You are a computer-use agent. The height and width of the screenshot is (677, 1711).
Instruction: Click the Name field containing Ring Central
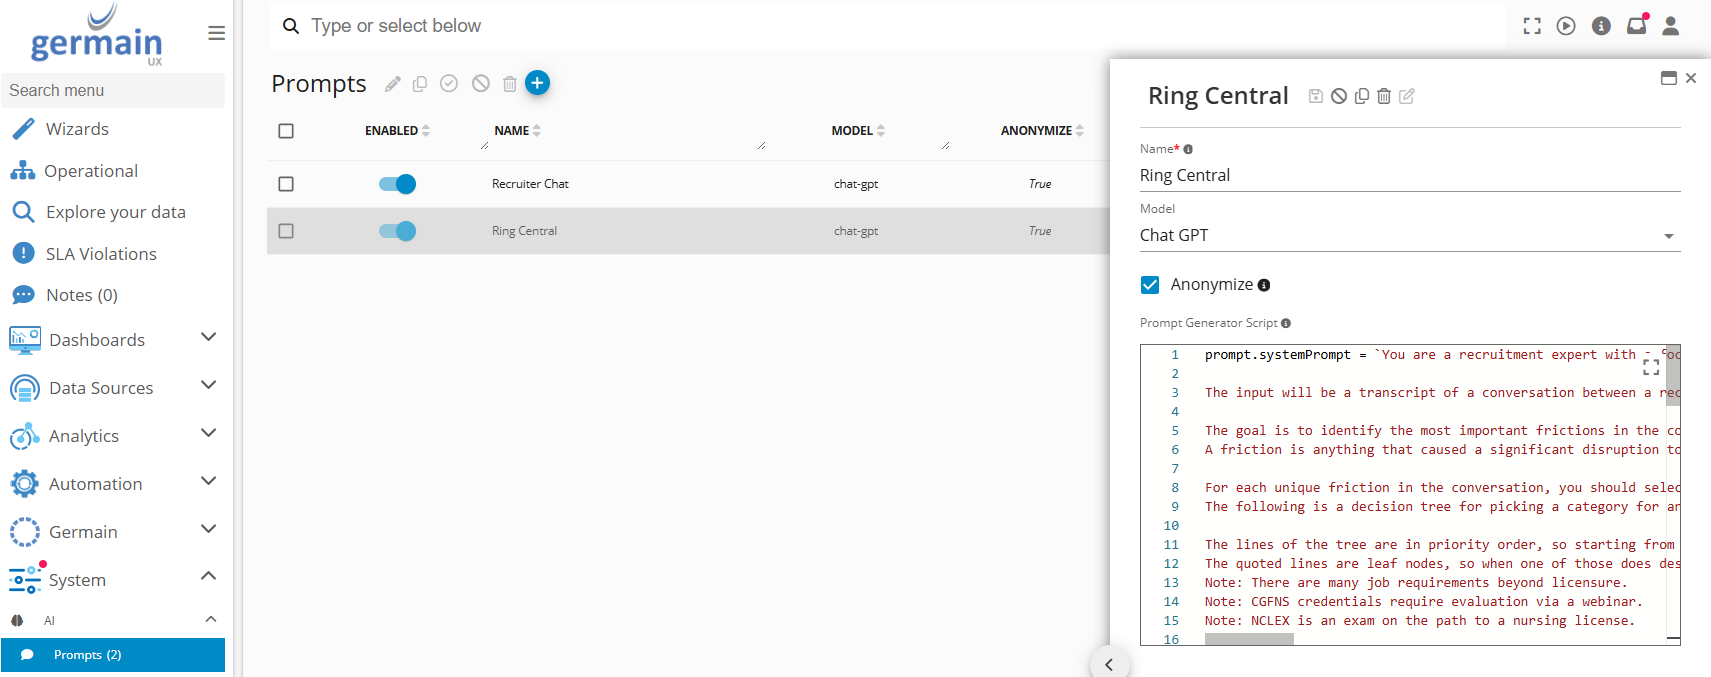[x=1408, y=176]
